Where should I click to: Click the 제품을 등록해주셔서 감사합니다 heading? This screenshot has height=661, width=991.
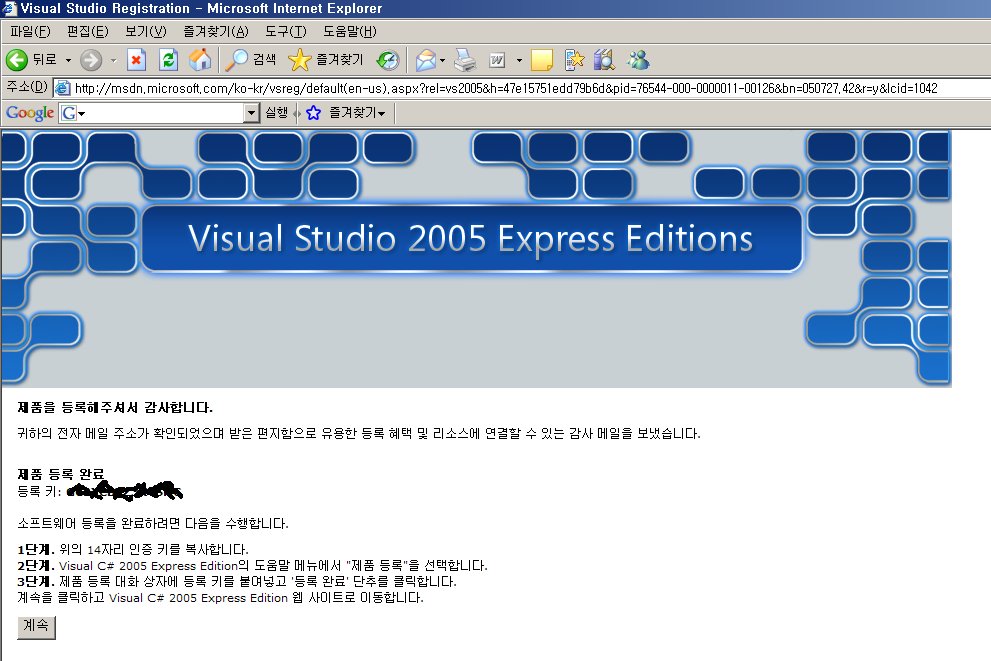point(115,408)
